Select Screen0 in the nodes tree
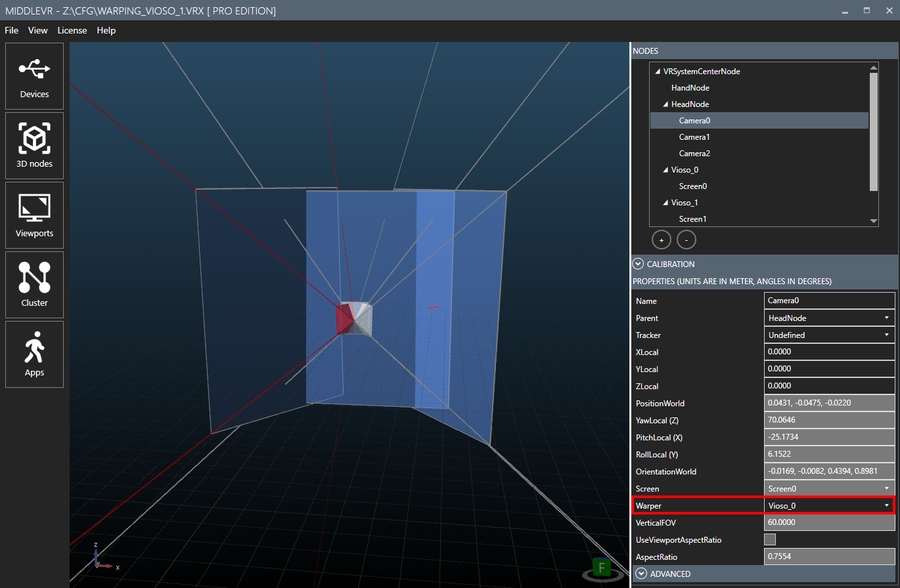This screenshot has height=588, width=900. (x=692, y=186)
